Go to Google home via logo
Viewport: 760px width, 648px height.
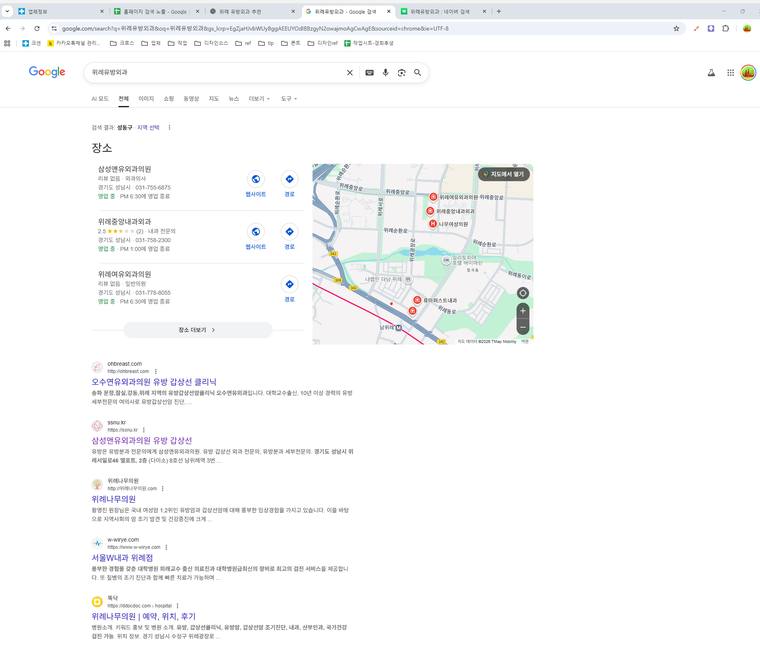click(47, 72)
